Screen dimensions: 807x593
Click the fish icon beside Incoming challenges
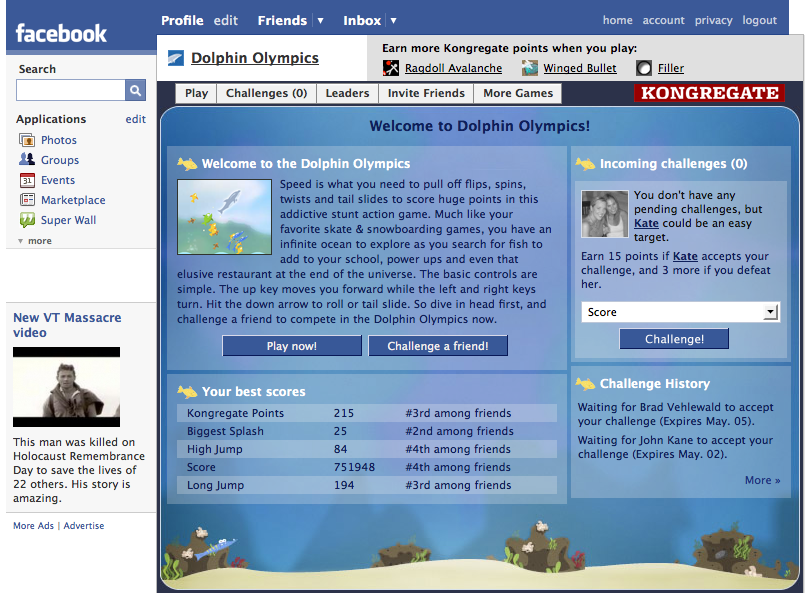coord(585,164)
